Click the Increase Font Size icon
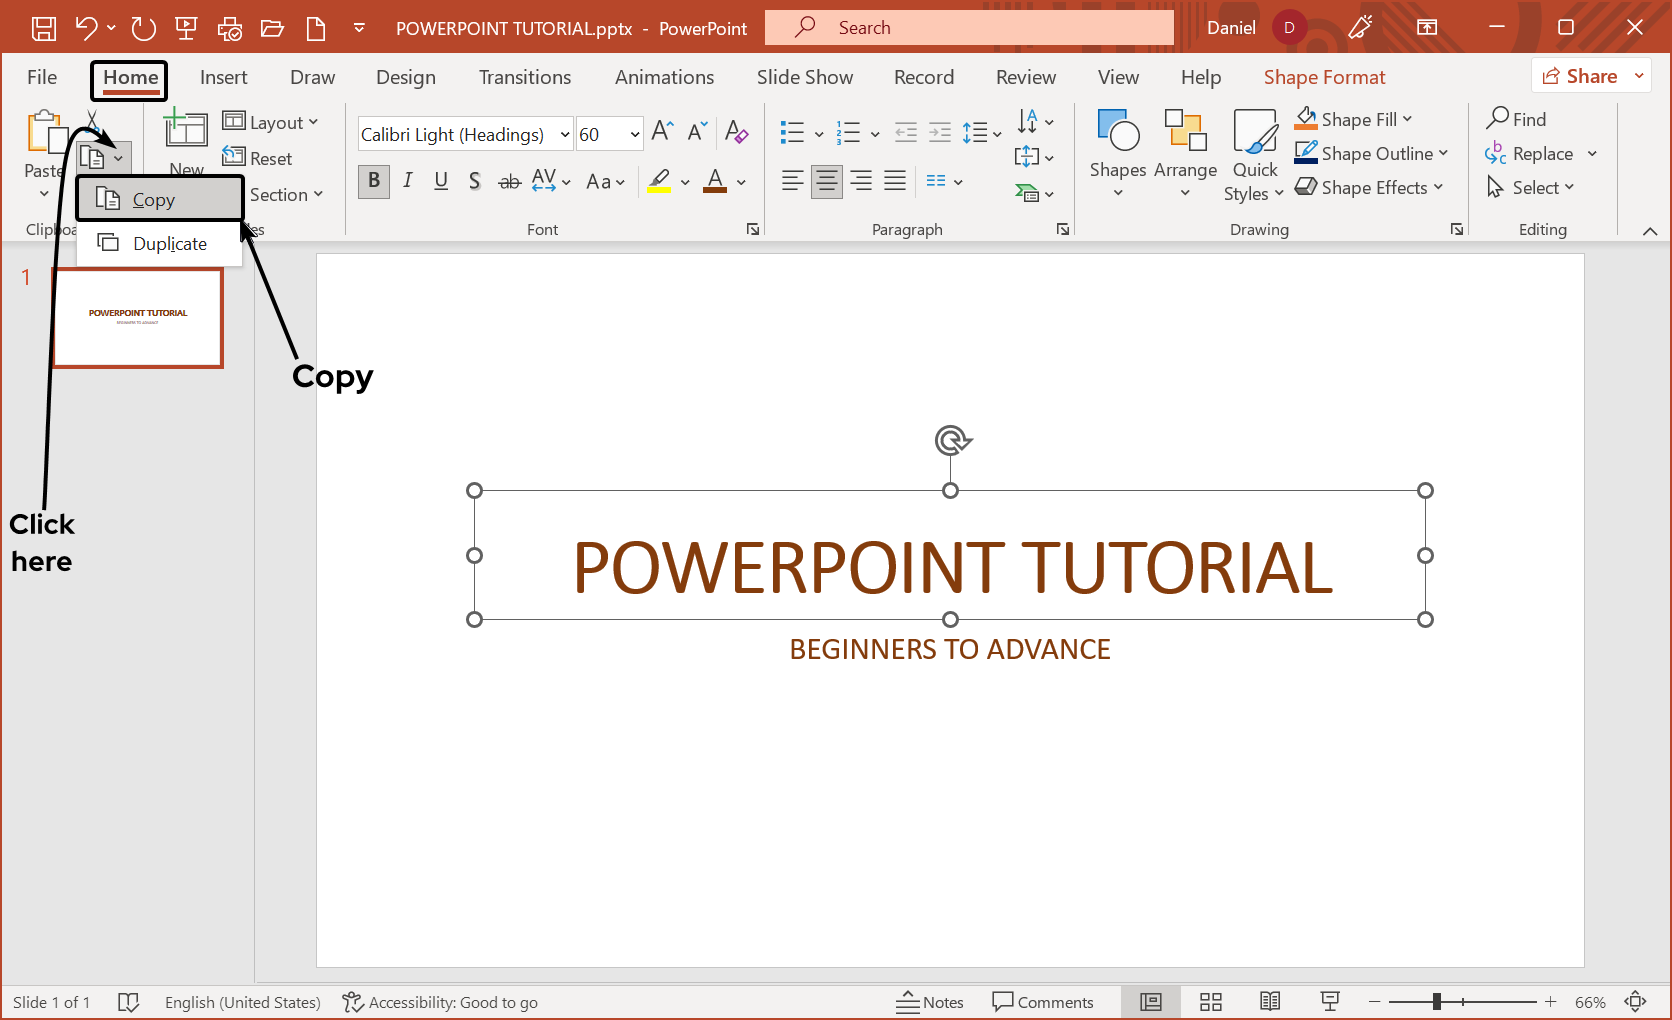This screenshot has height=1020, width=1672. point(662,132)
